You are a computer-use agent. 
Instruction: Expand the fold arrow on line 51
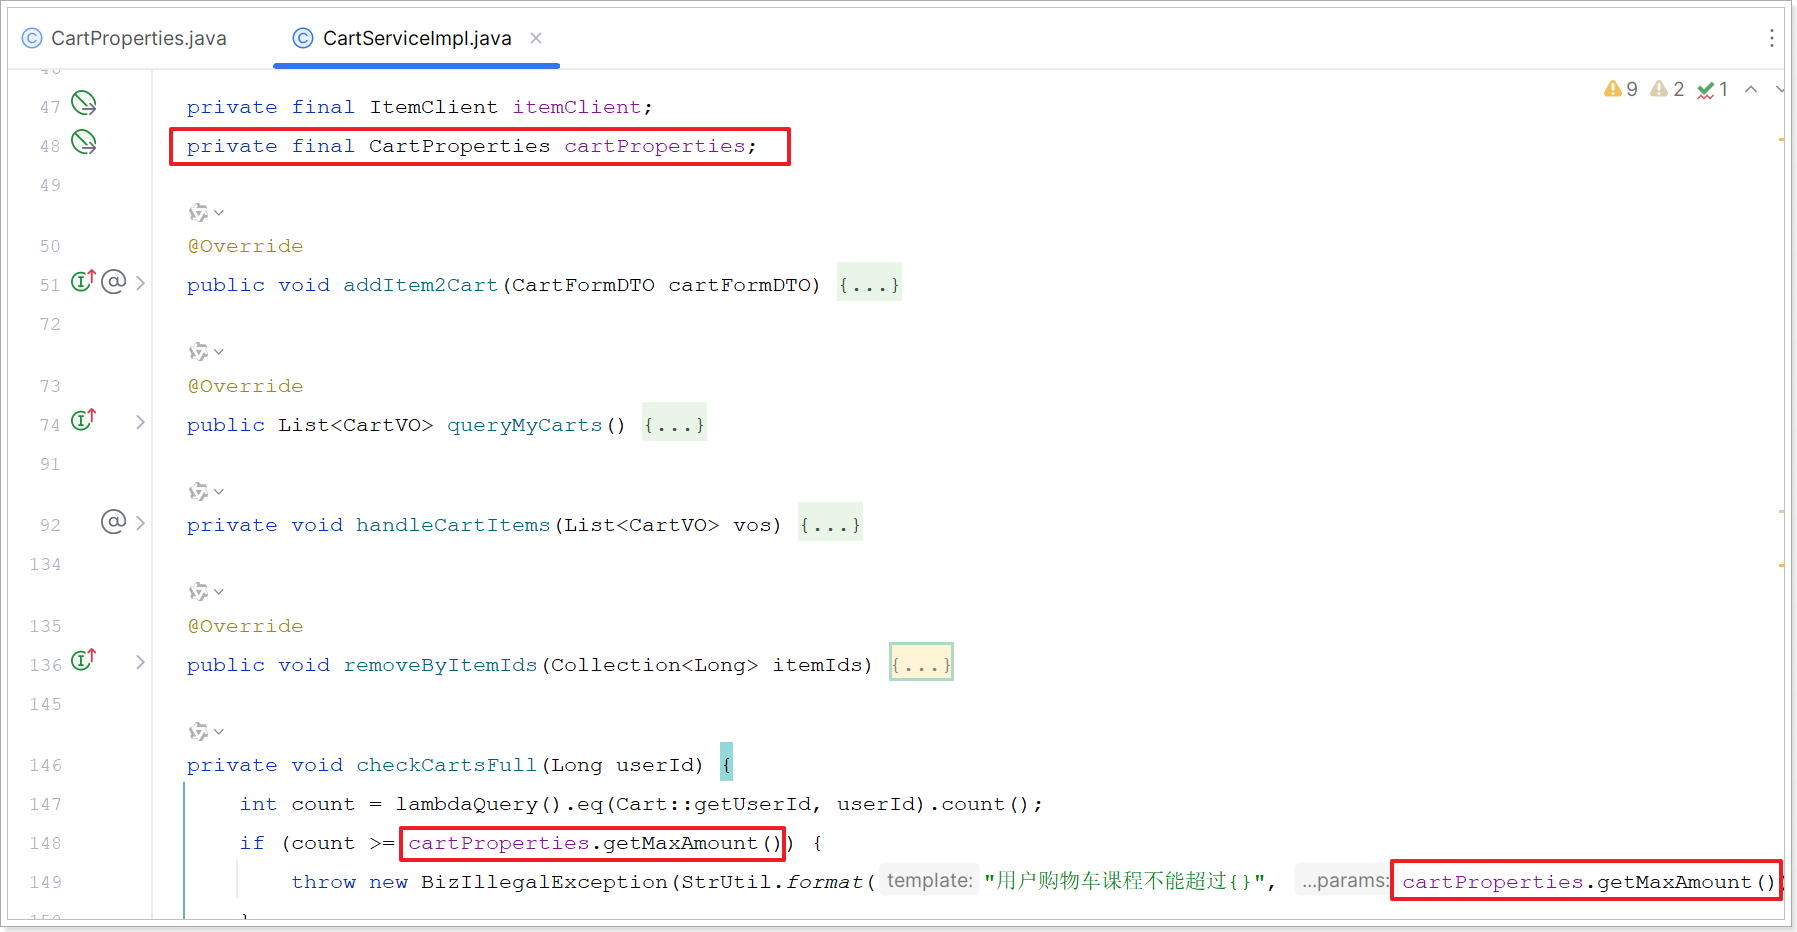point(140,283)
